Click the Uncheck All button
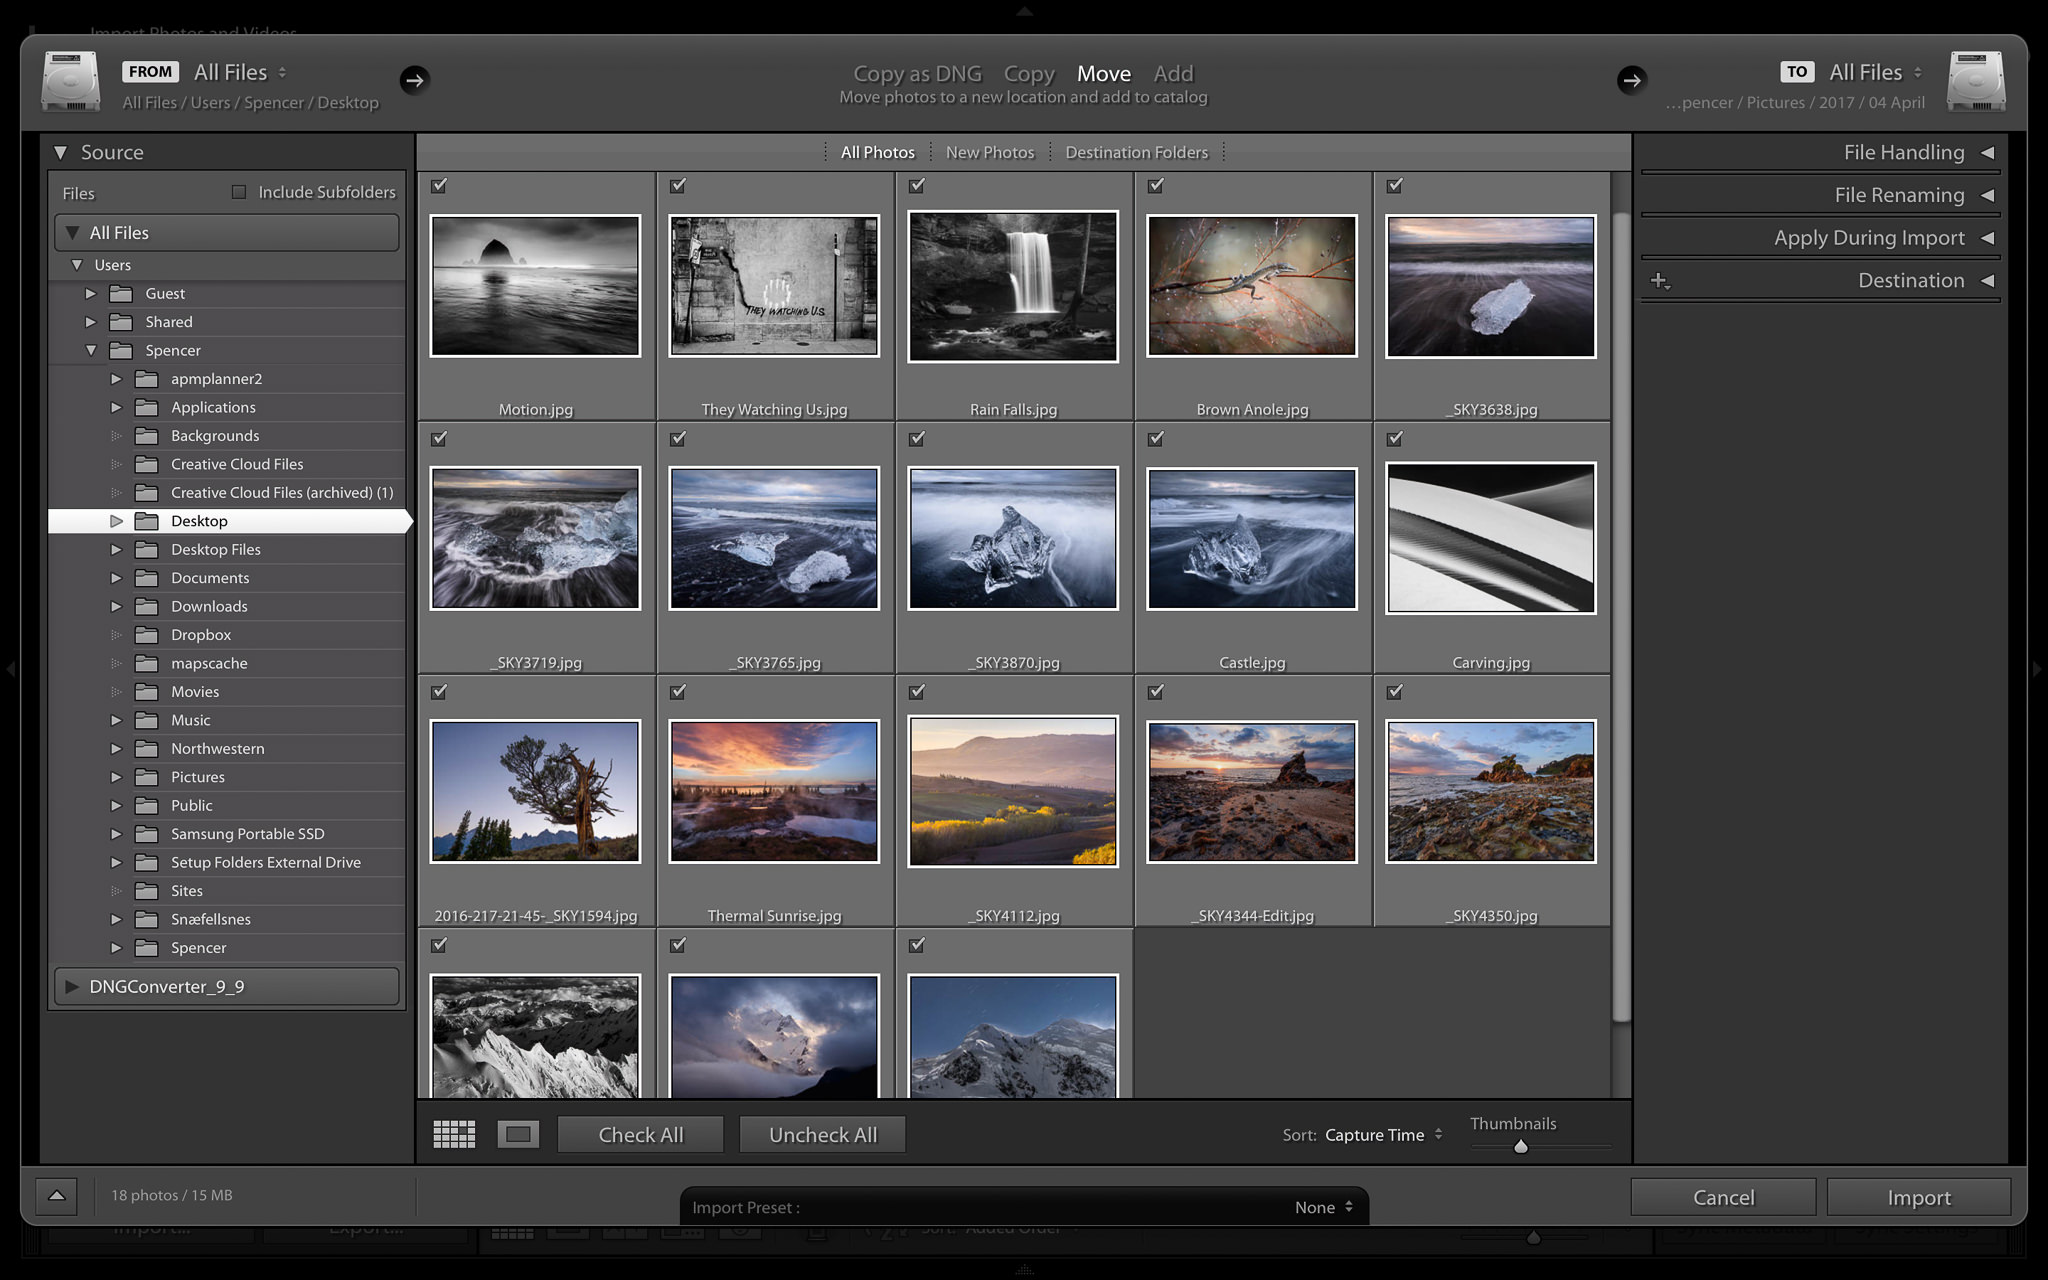Viewport: 2048px width, 1280px height. 823,1134
